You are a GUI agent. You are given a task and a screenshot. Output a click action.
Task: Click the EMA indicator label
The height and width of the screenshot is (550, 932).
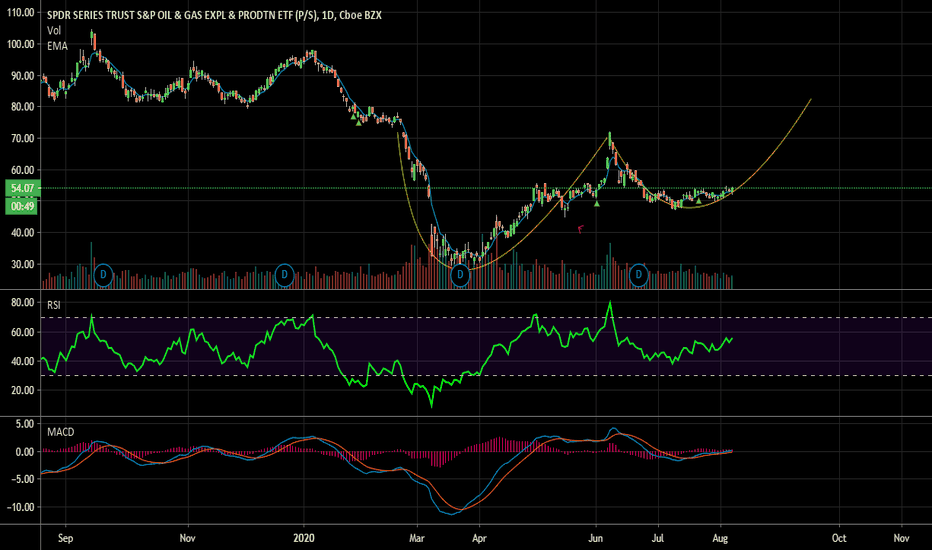click(58, 46)
